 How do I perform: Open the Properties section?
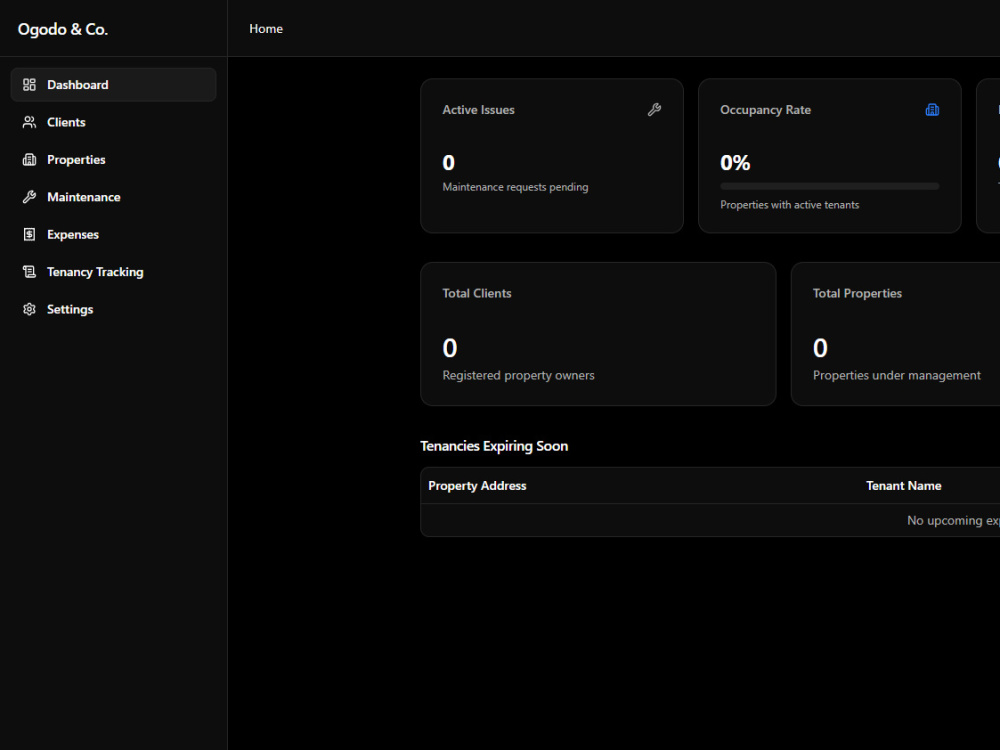tap(114, 159)
